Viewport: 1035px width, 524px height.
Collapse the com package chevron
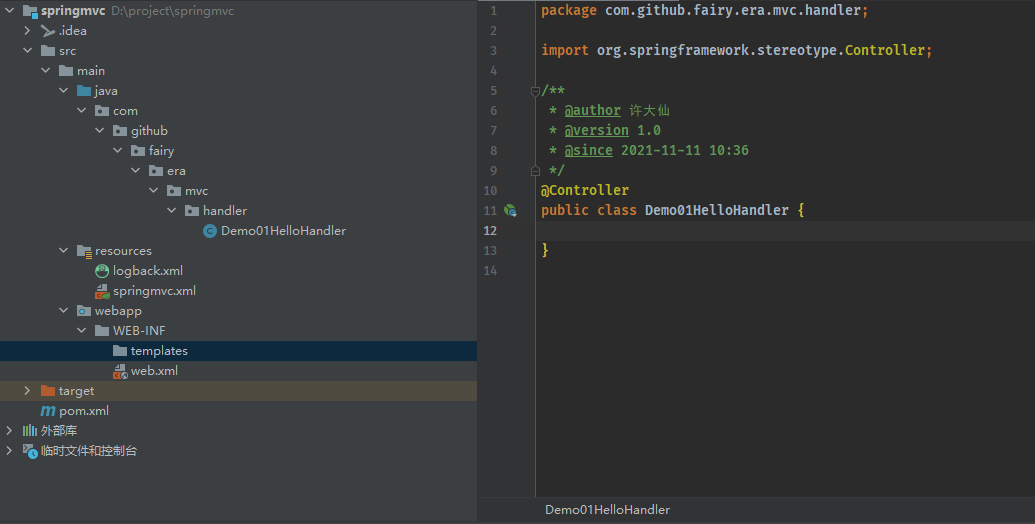[81, 110]
